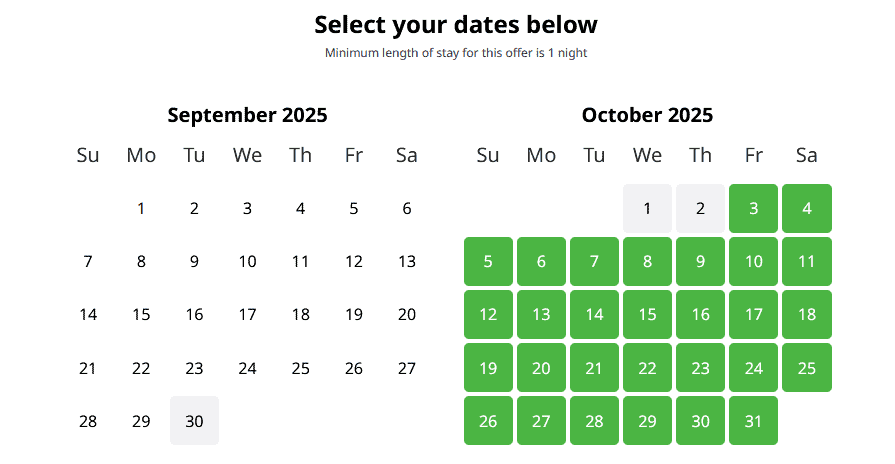Choose October 28 Tuesday date
Image resolution: width=895 pixels, height=464 pixels.
pos(594,420)
